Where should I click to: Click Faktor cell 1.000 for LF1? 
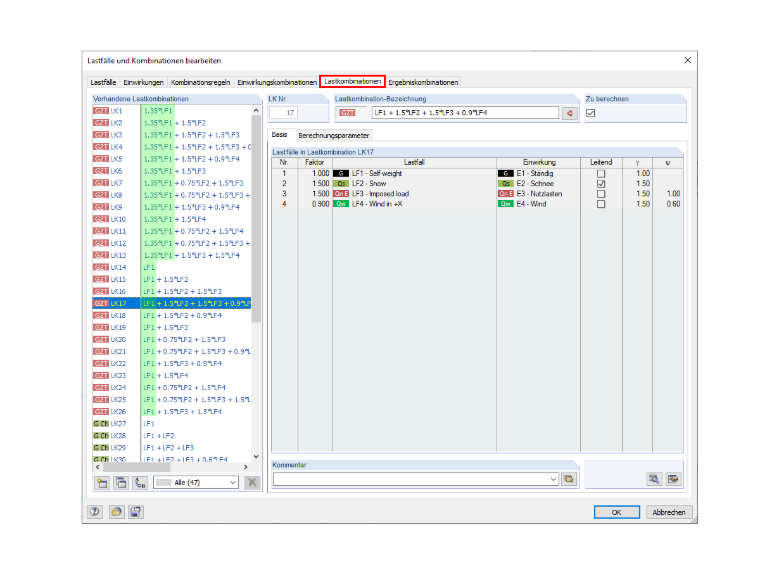(315, 174)
